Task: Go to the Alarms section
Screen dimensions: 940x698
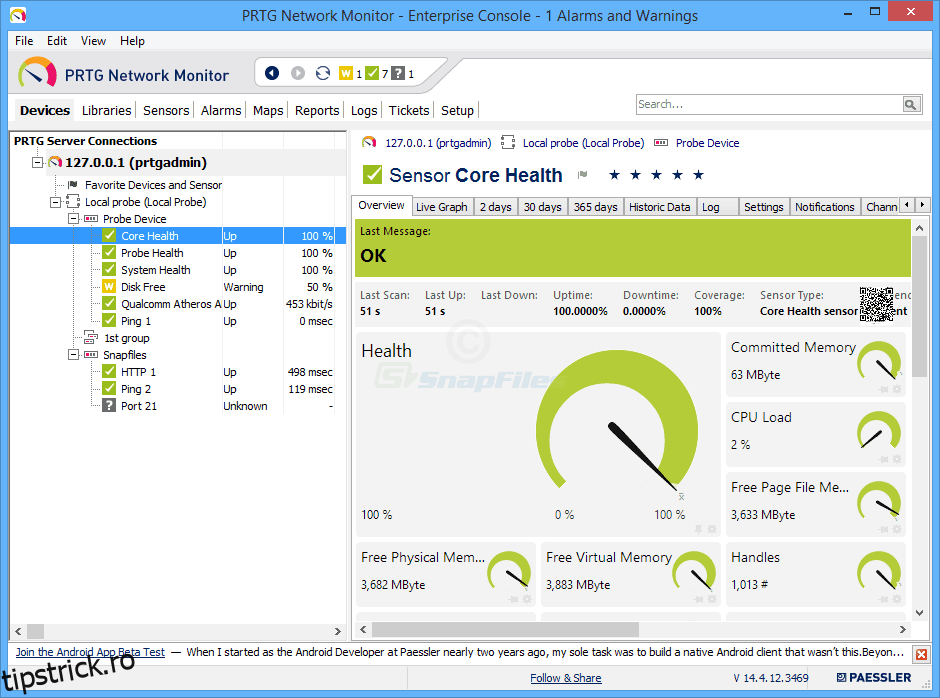Action: [221, 110]
